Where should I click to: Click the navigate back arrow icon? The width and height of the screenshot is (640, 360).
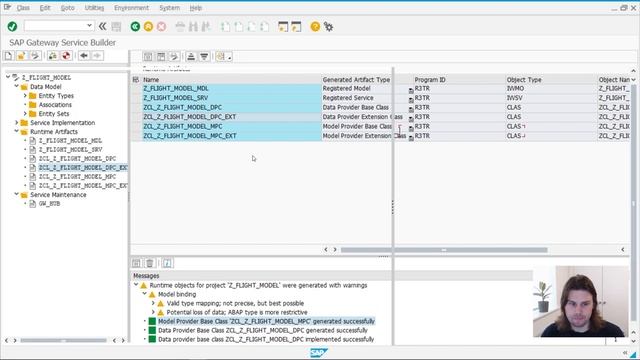[84, 56]
